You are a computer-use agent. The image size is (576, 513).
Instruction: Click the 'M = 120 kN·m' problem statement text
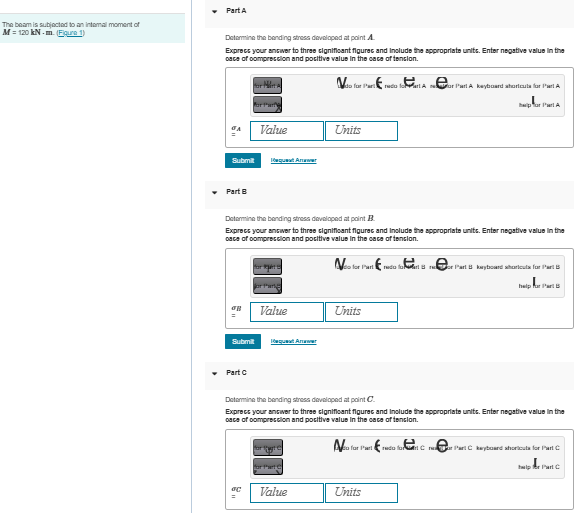tap(71, 29)
